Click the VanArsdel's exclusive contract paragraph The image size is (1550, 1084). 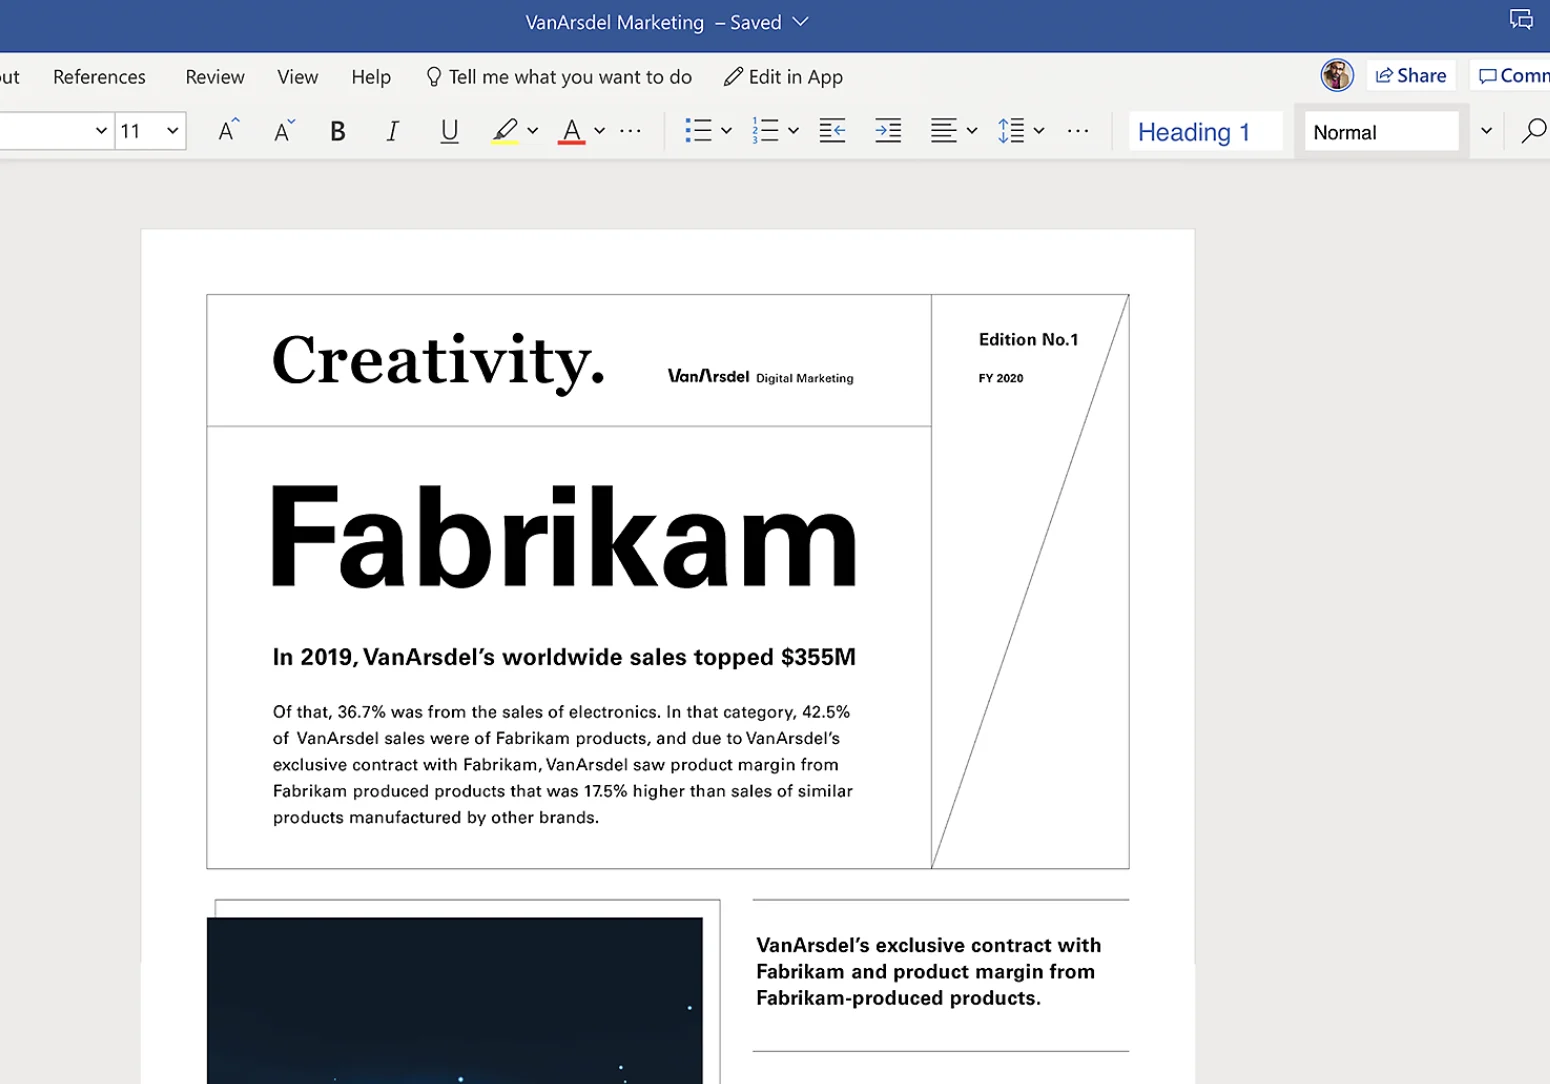click(929, 972)
